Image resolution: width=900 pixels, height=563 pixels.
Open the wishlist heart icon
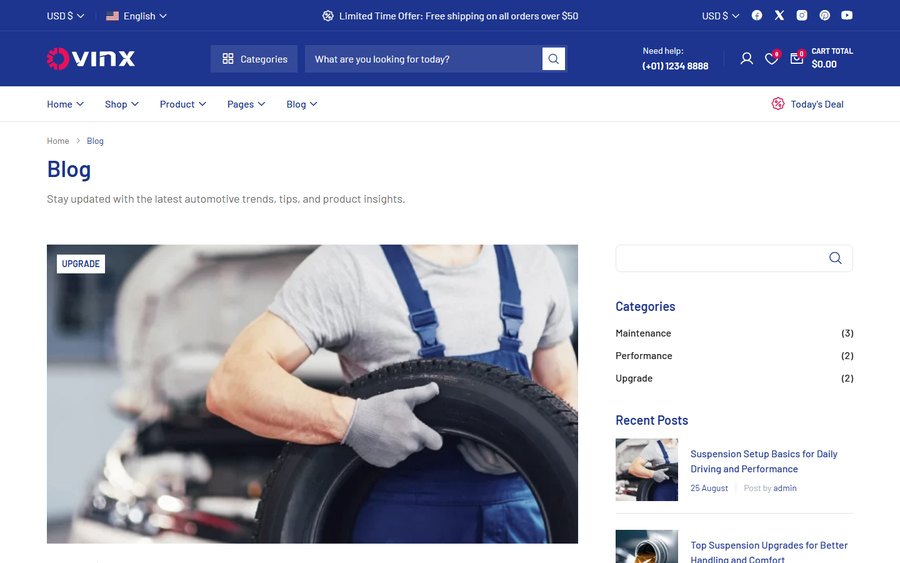point(771,59)
